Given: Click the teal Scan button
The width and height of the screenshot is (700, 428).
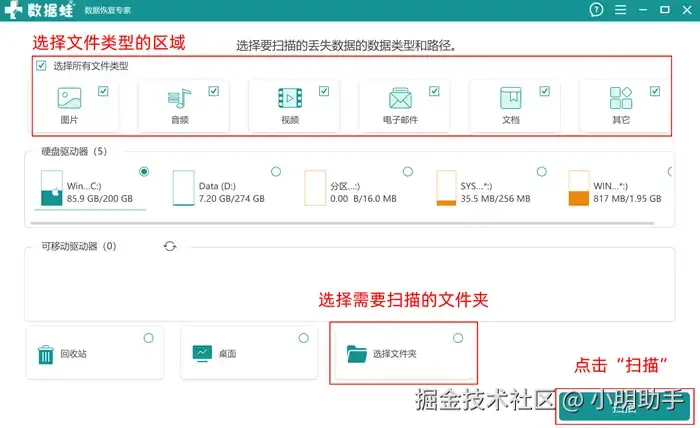Looking at the screenshot, I should point(624,407).
